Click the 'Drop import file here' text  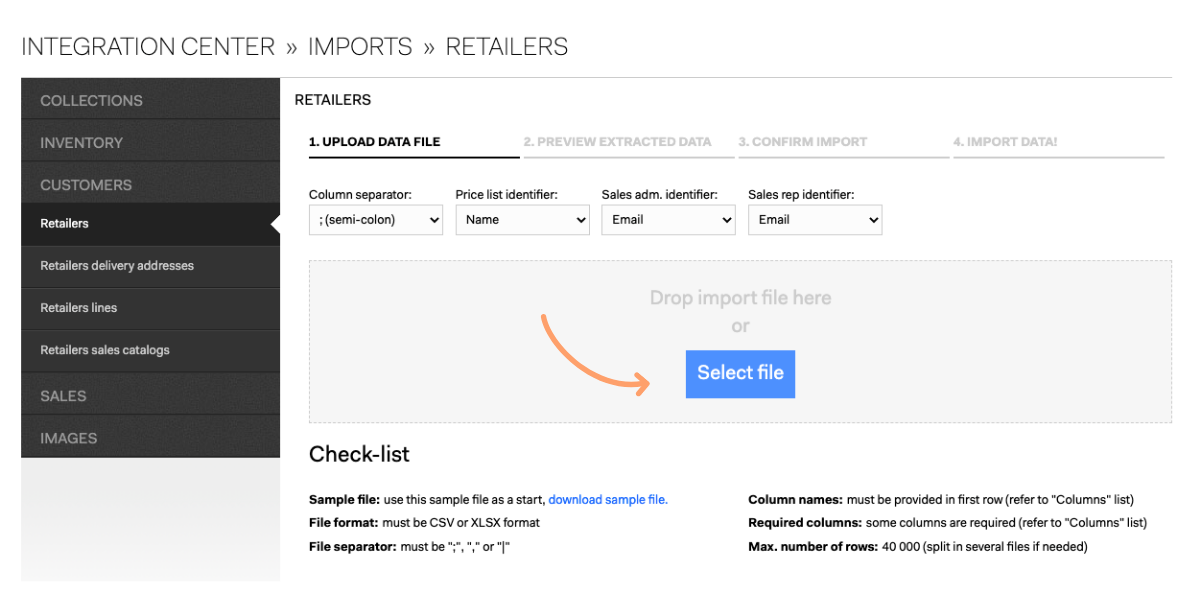tap(740, 298)
